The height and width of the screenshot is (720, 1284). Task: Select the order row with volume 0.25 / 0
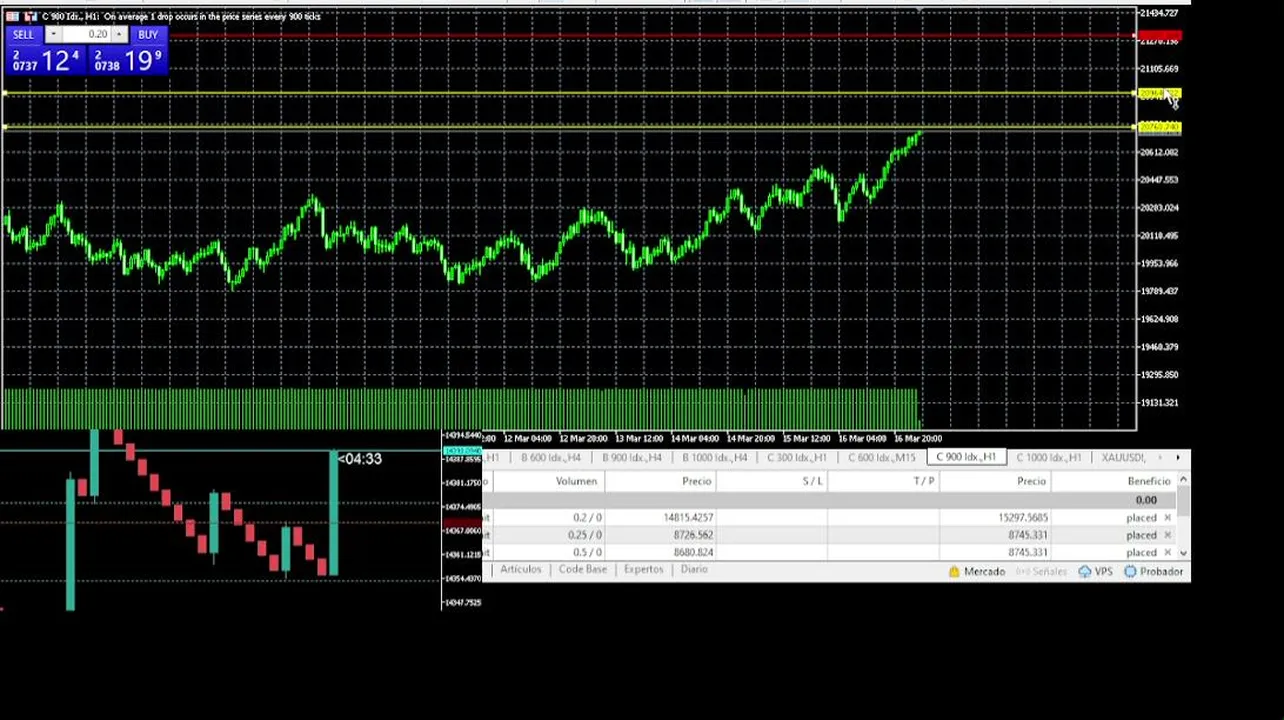click(x=829, y=535)
